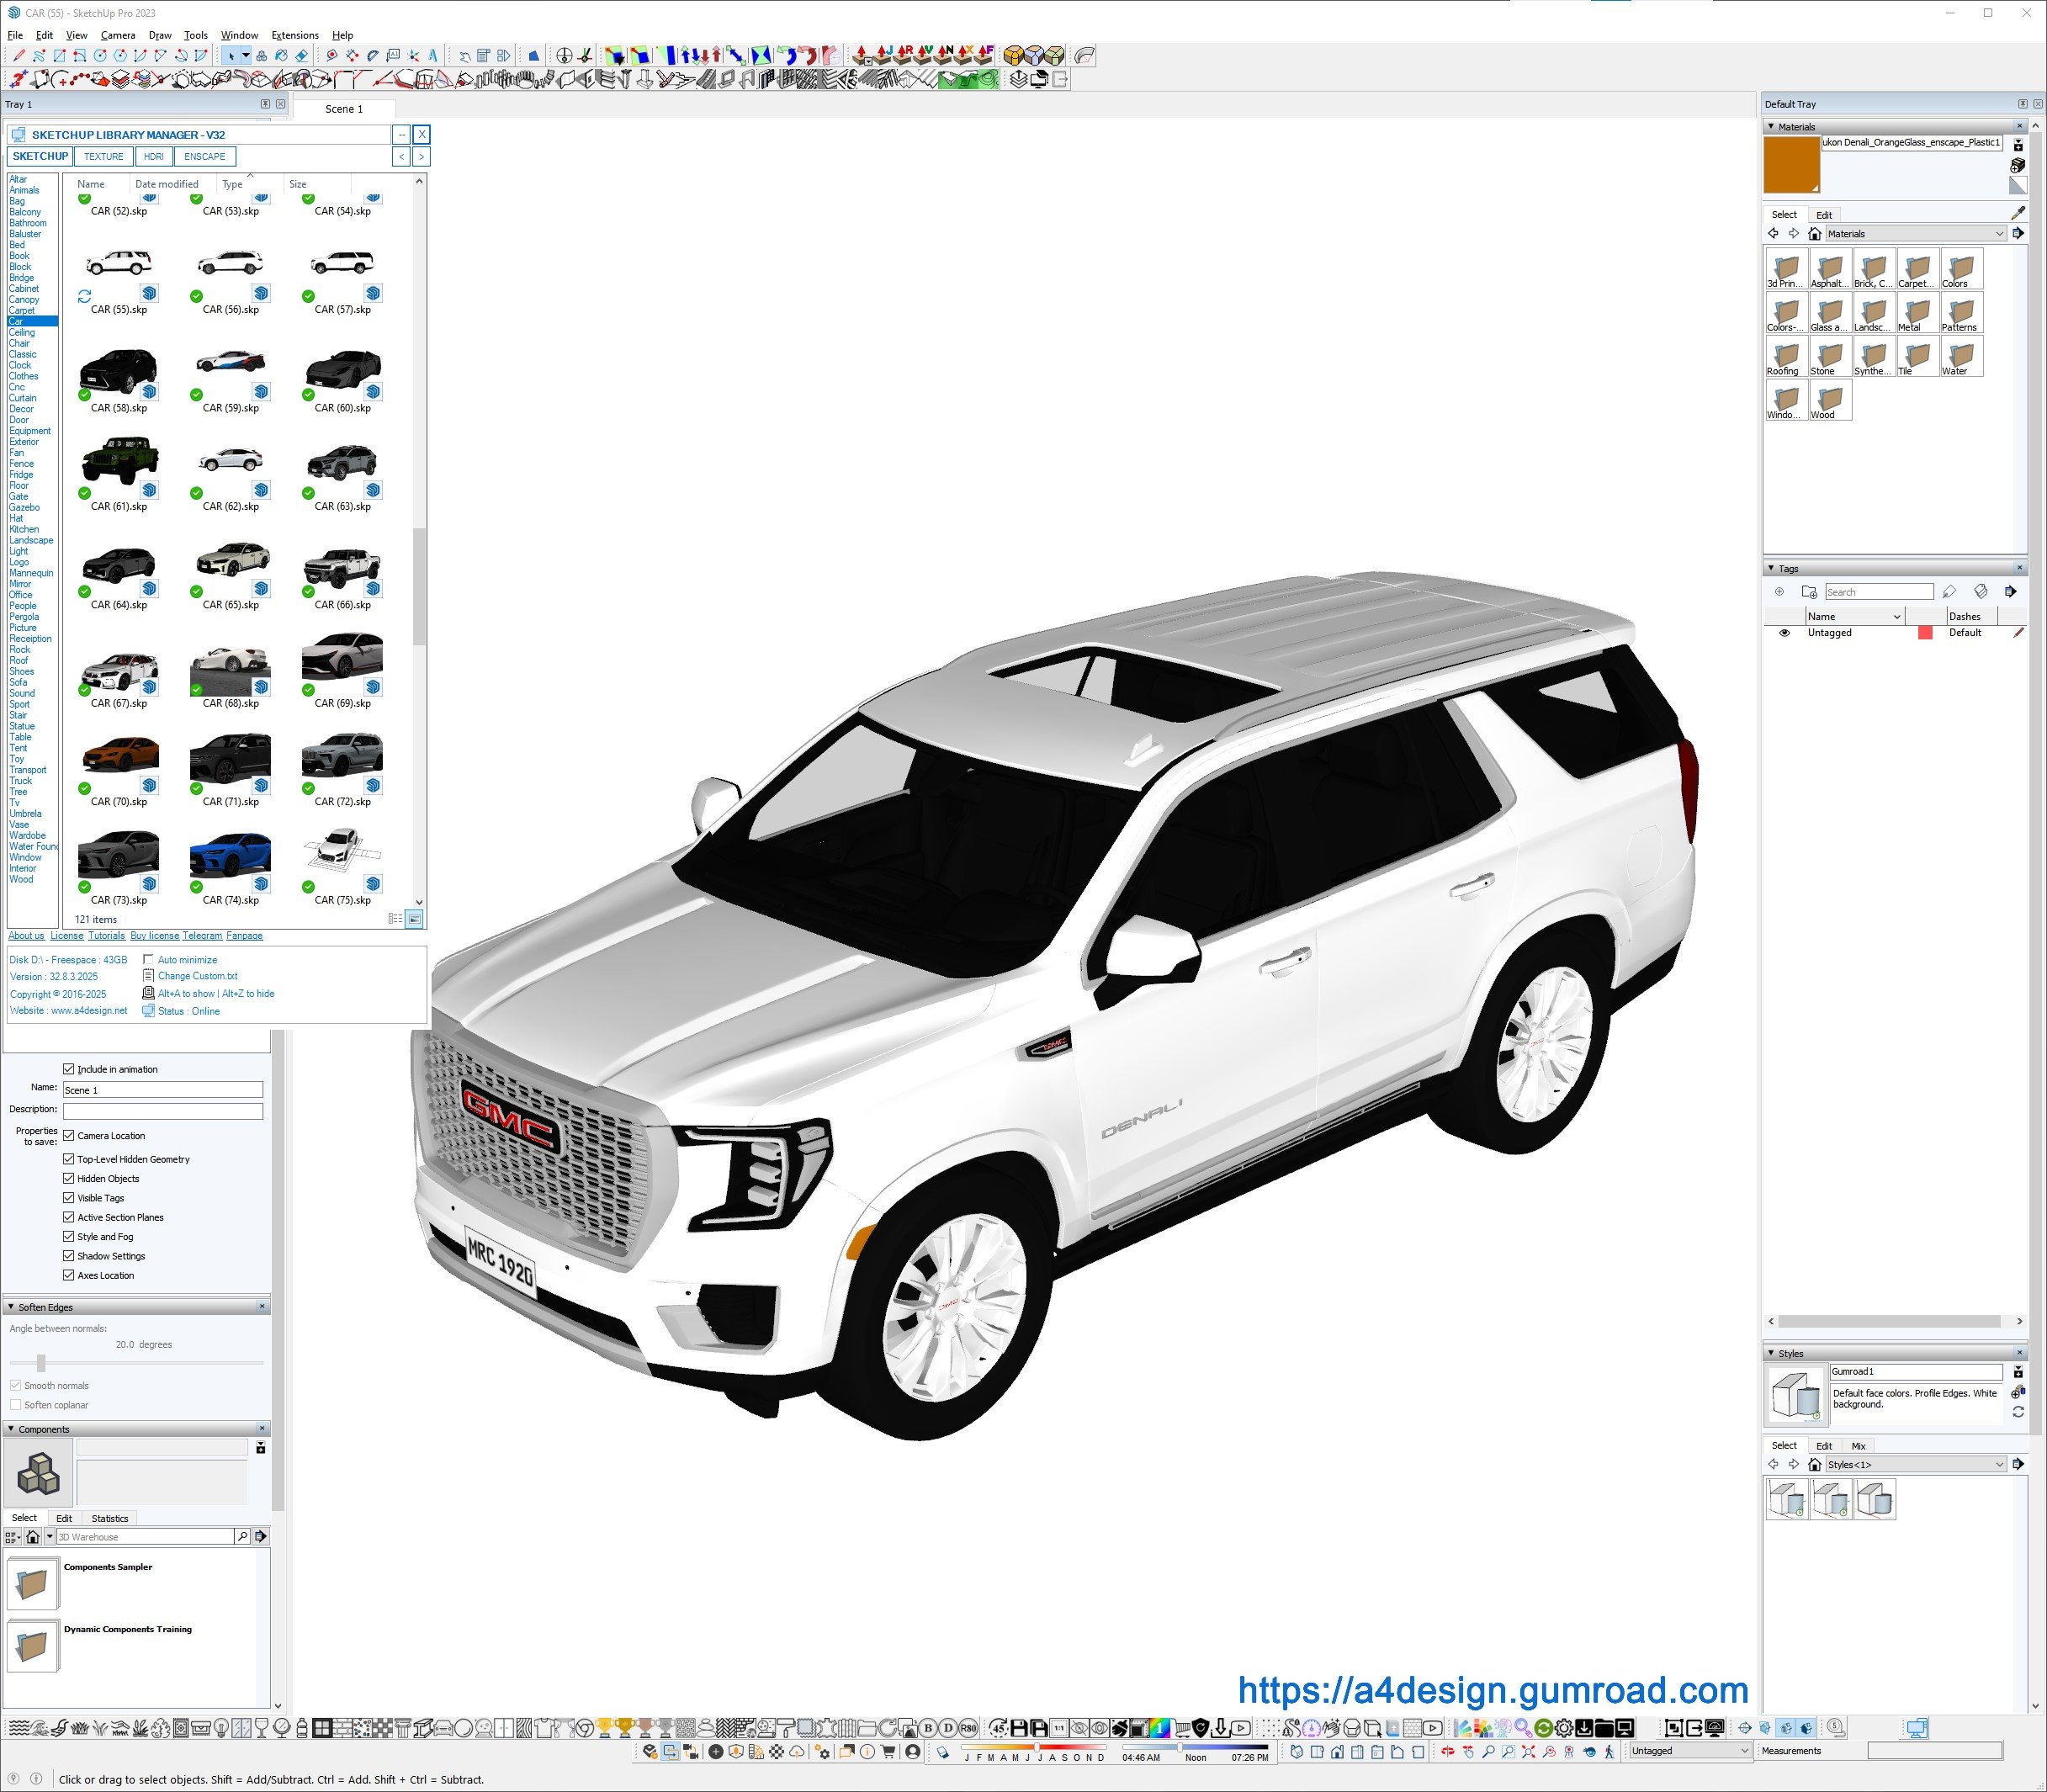
Task: Open the Materials collection dropdown
Action: 1999,234
